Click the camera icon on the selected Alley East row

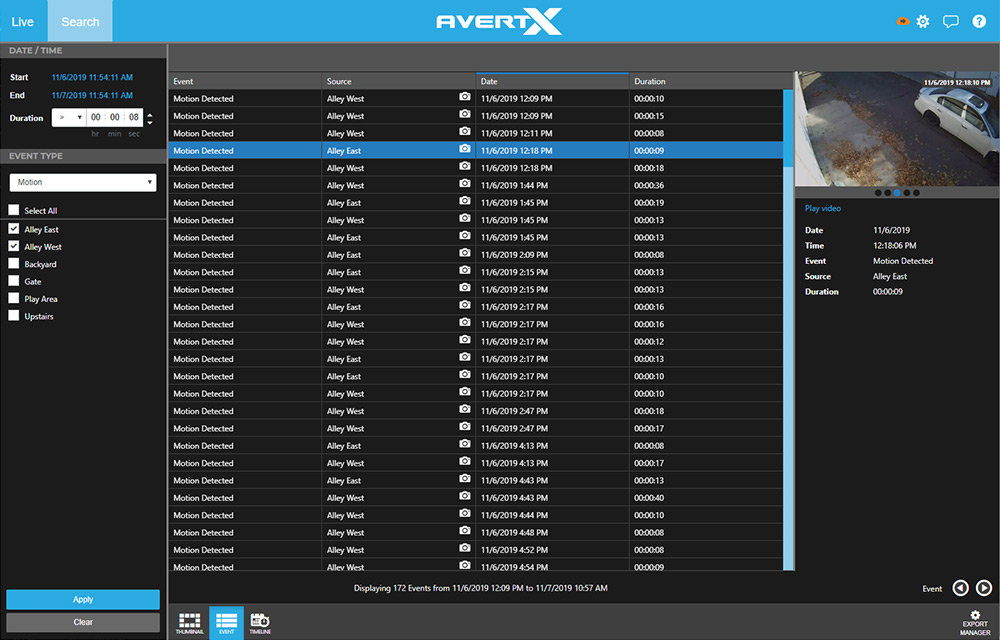click(464, 149)
